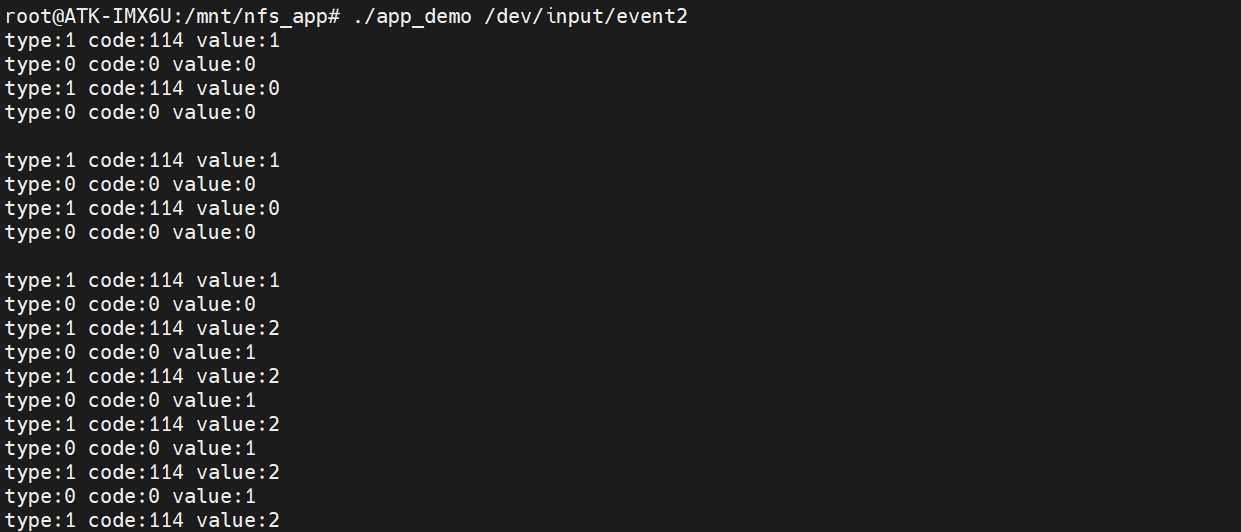Click "type:1" in the first output line
Viewport: 1241px width, 532px height.
pyautogui.click(x=40, y=41)
